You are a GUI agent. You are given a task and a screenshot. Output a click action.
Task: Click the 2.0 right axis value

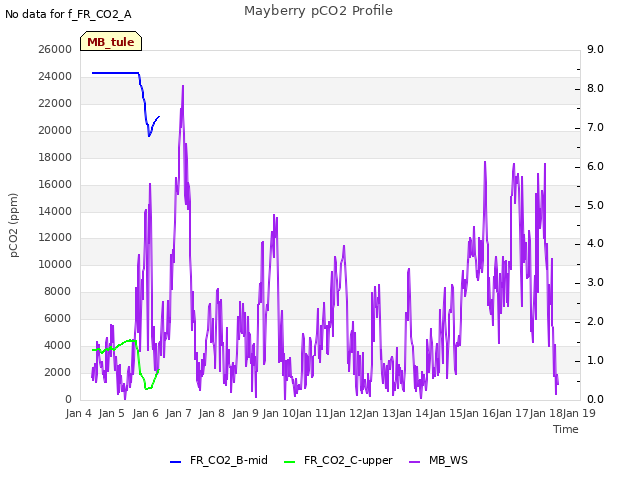point(595,321)
